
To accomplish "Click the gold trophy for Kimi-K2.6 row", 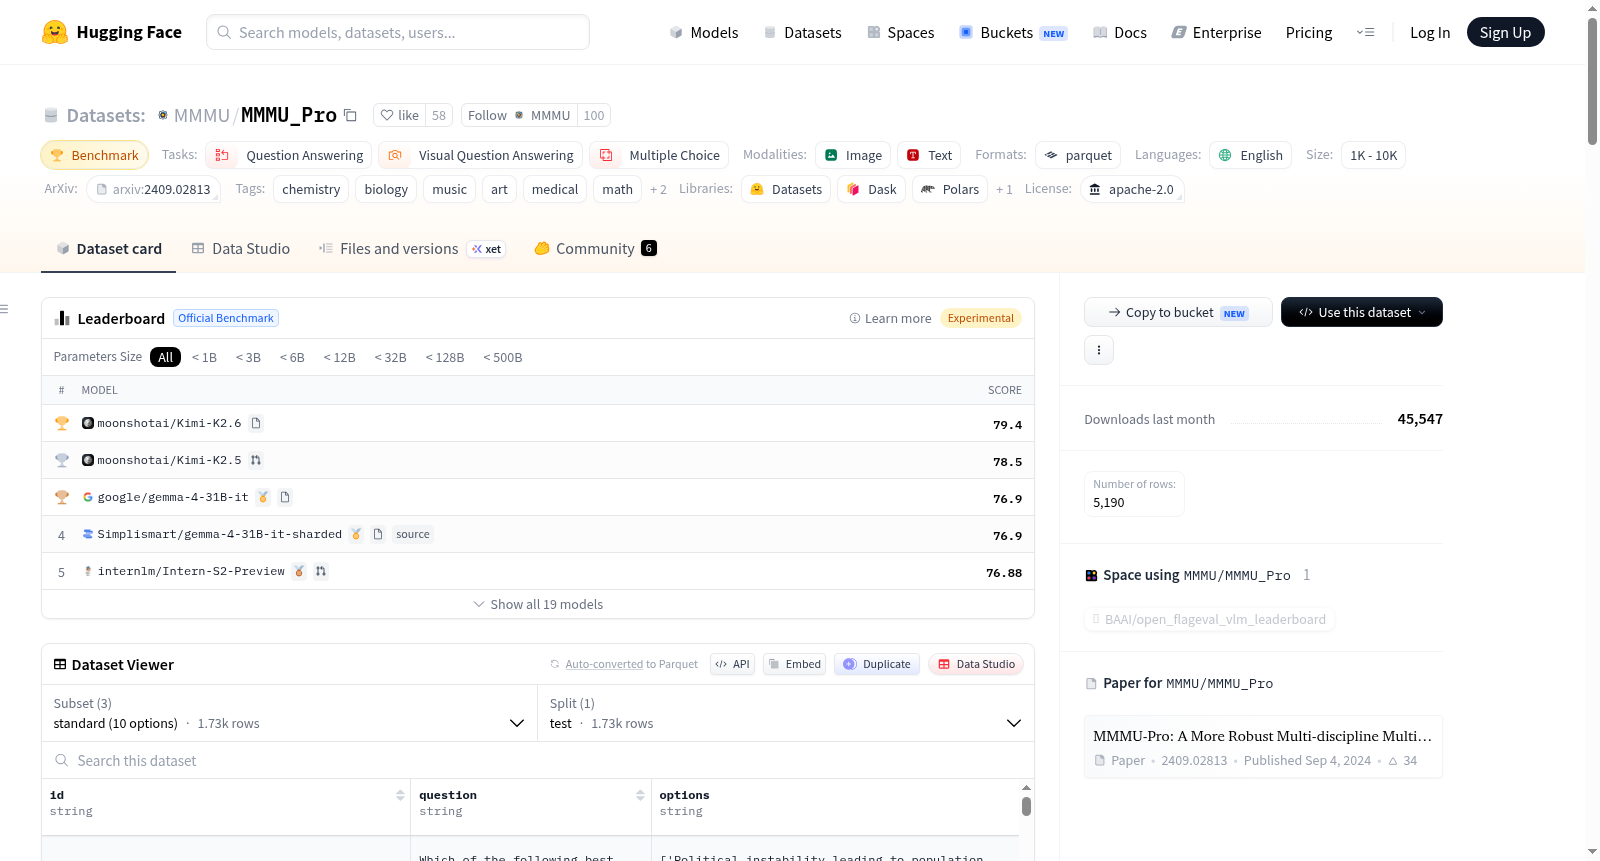I will click(x=62, y=423).
